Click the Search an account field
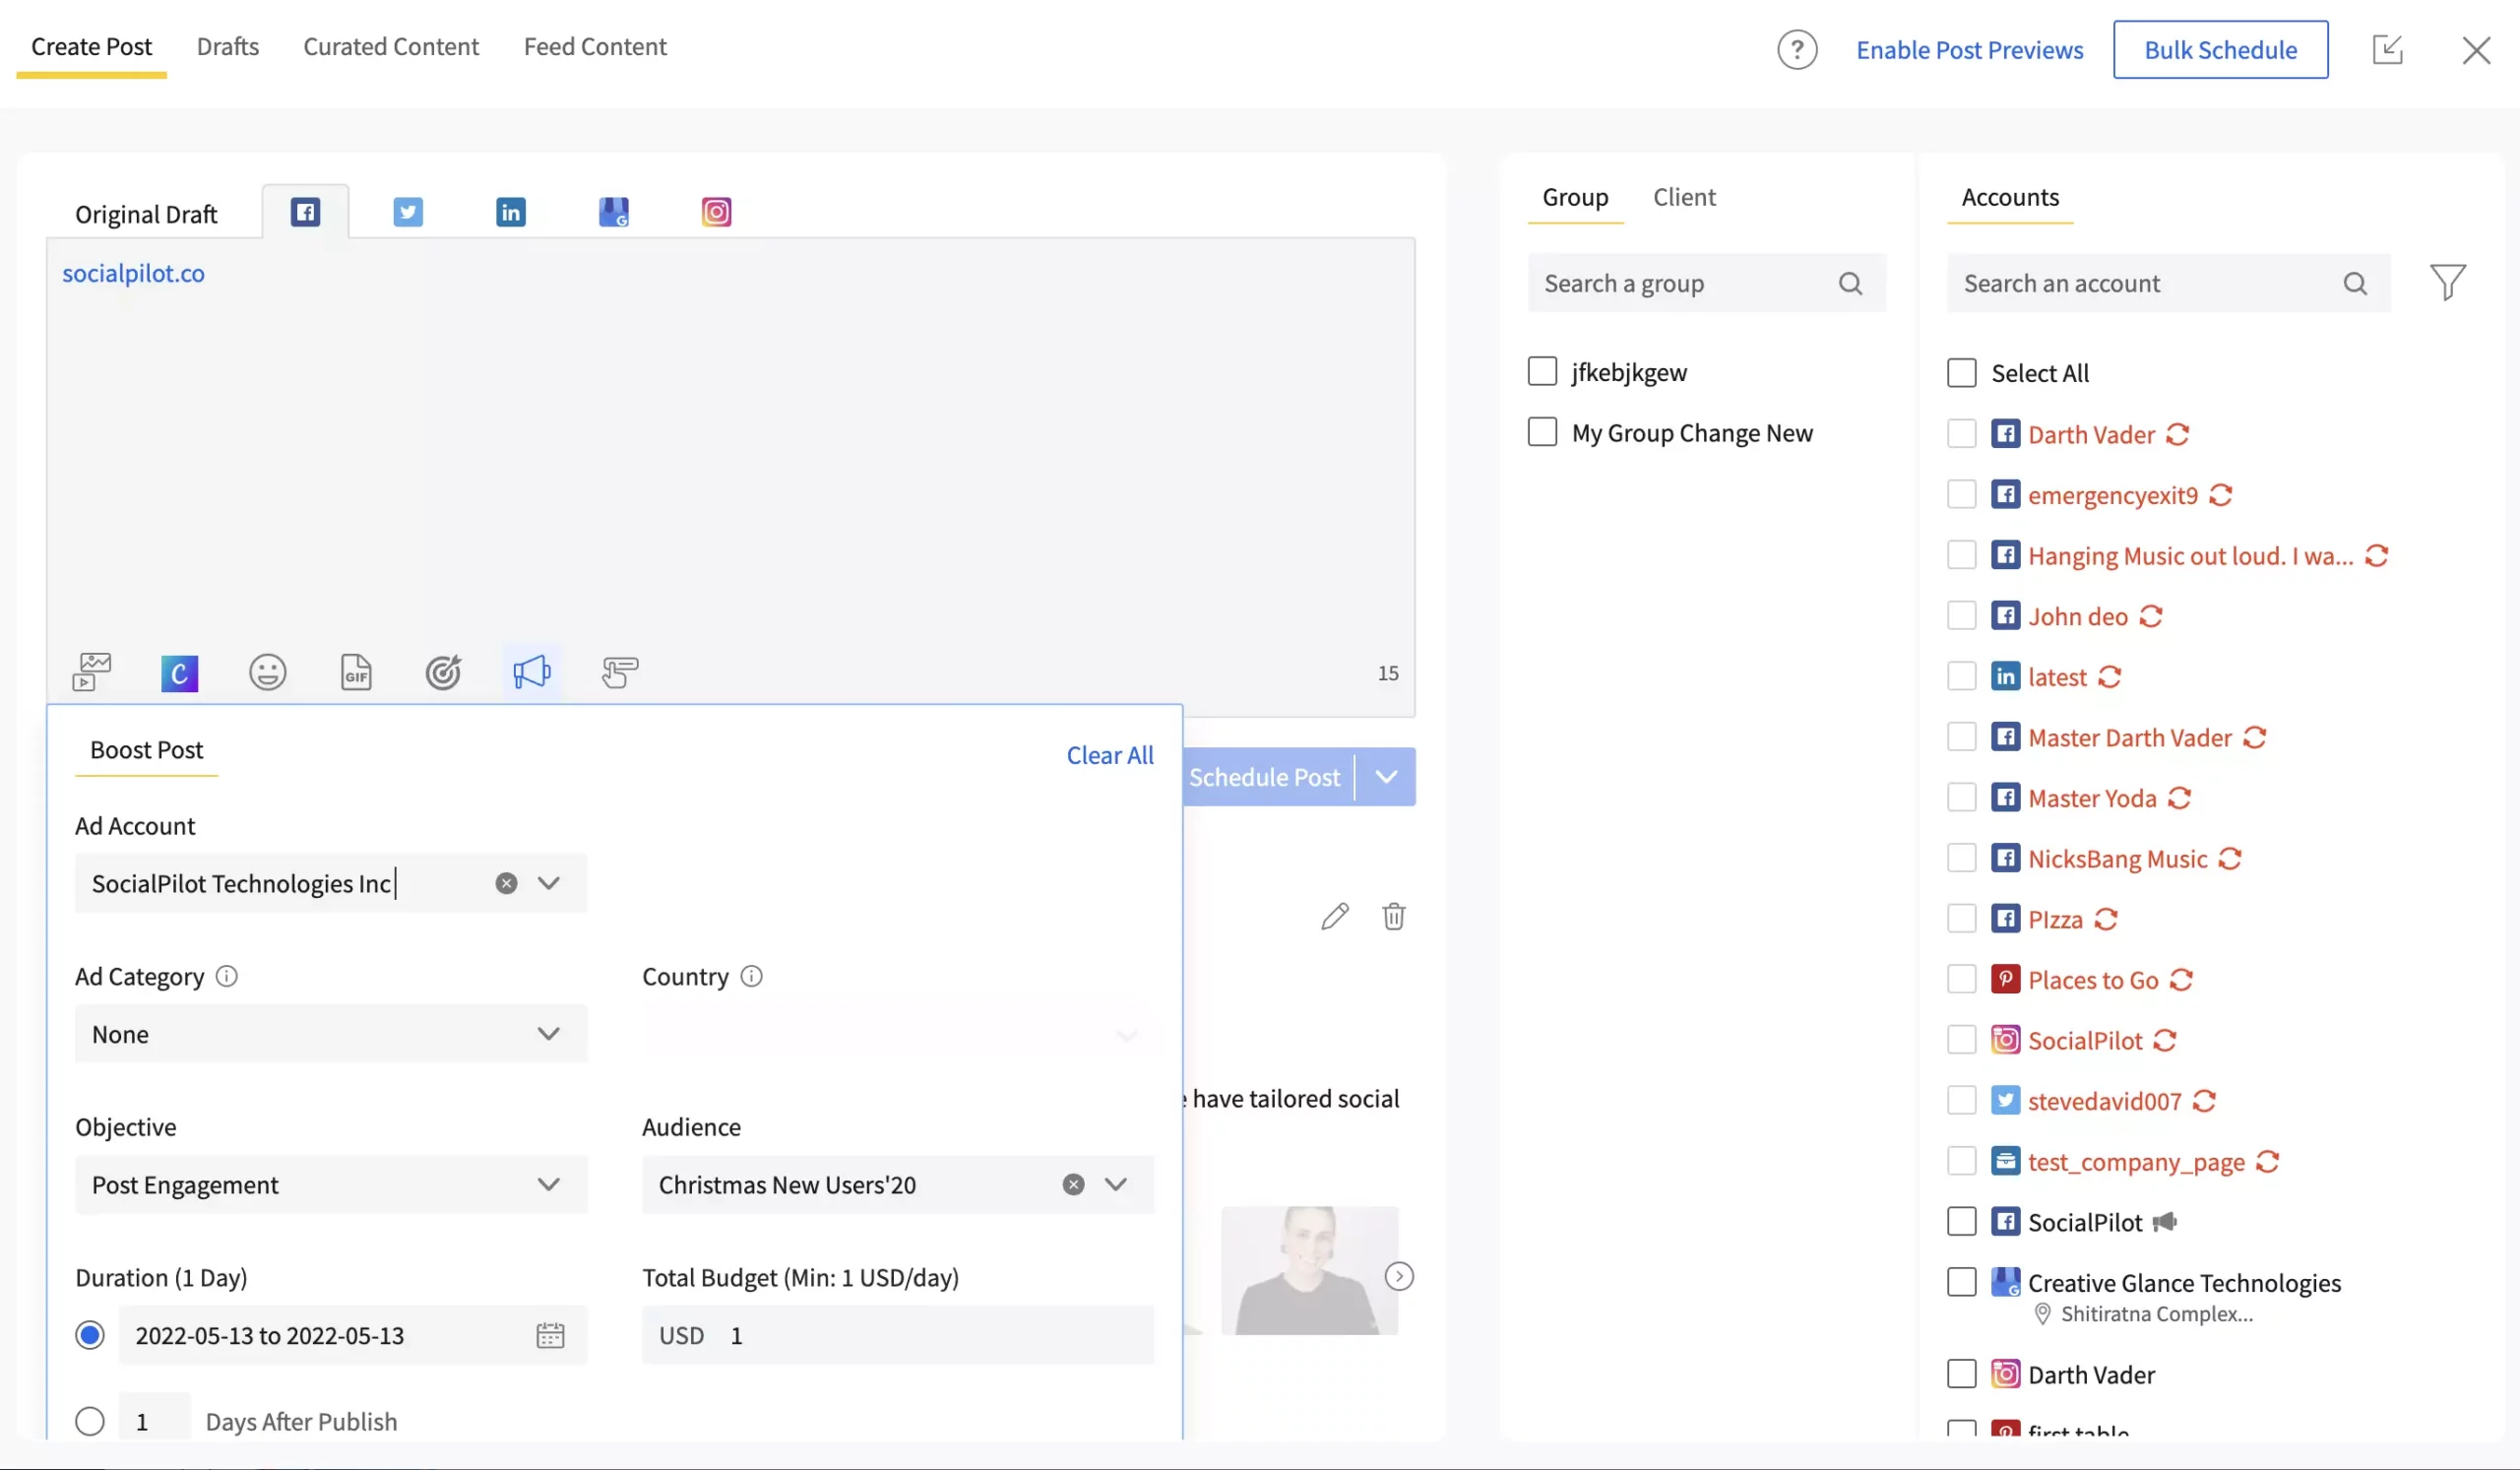Screen dimensions: 2520x1470 (2169, 284)
